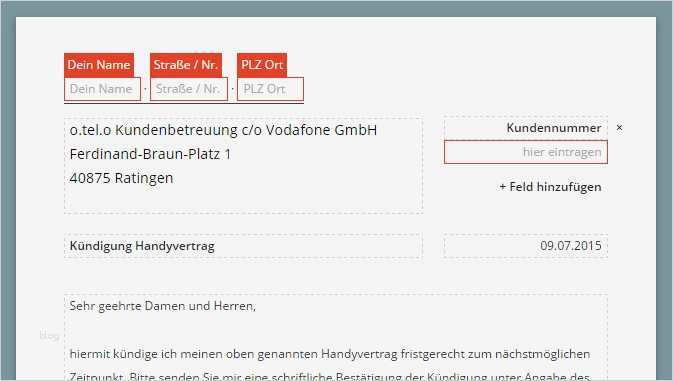673x381 pixels.
Task: Click the date field 09.07.2015
Action: click(x=526, y=246)
